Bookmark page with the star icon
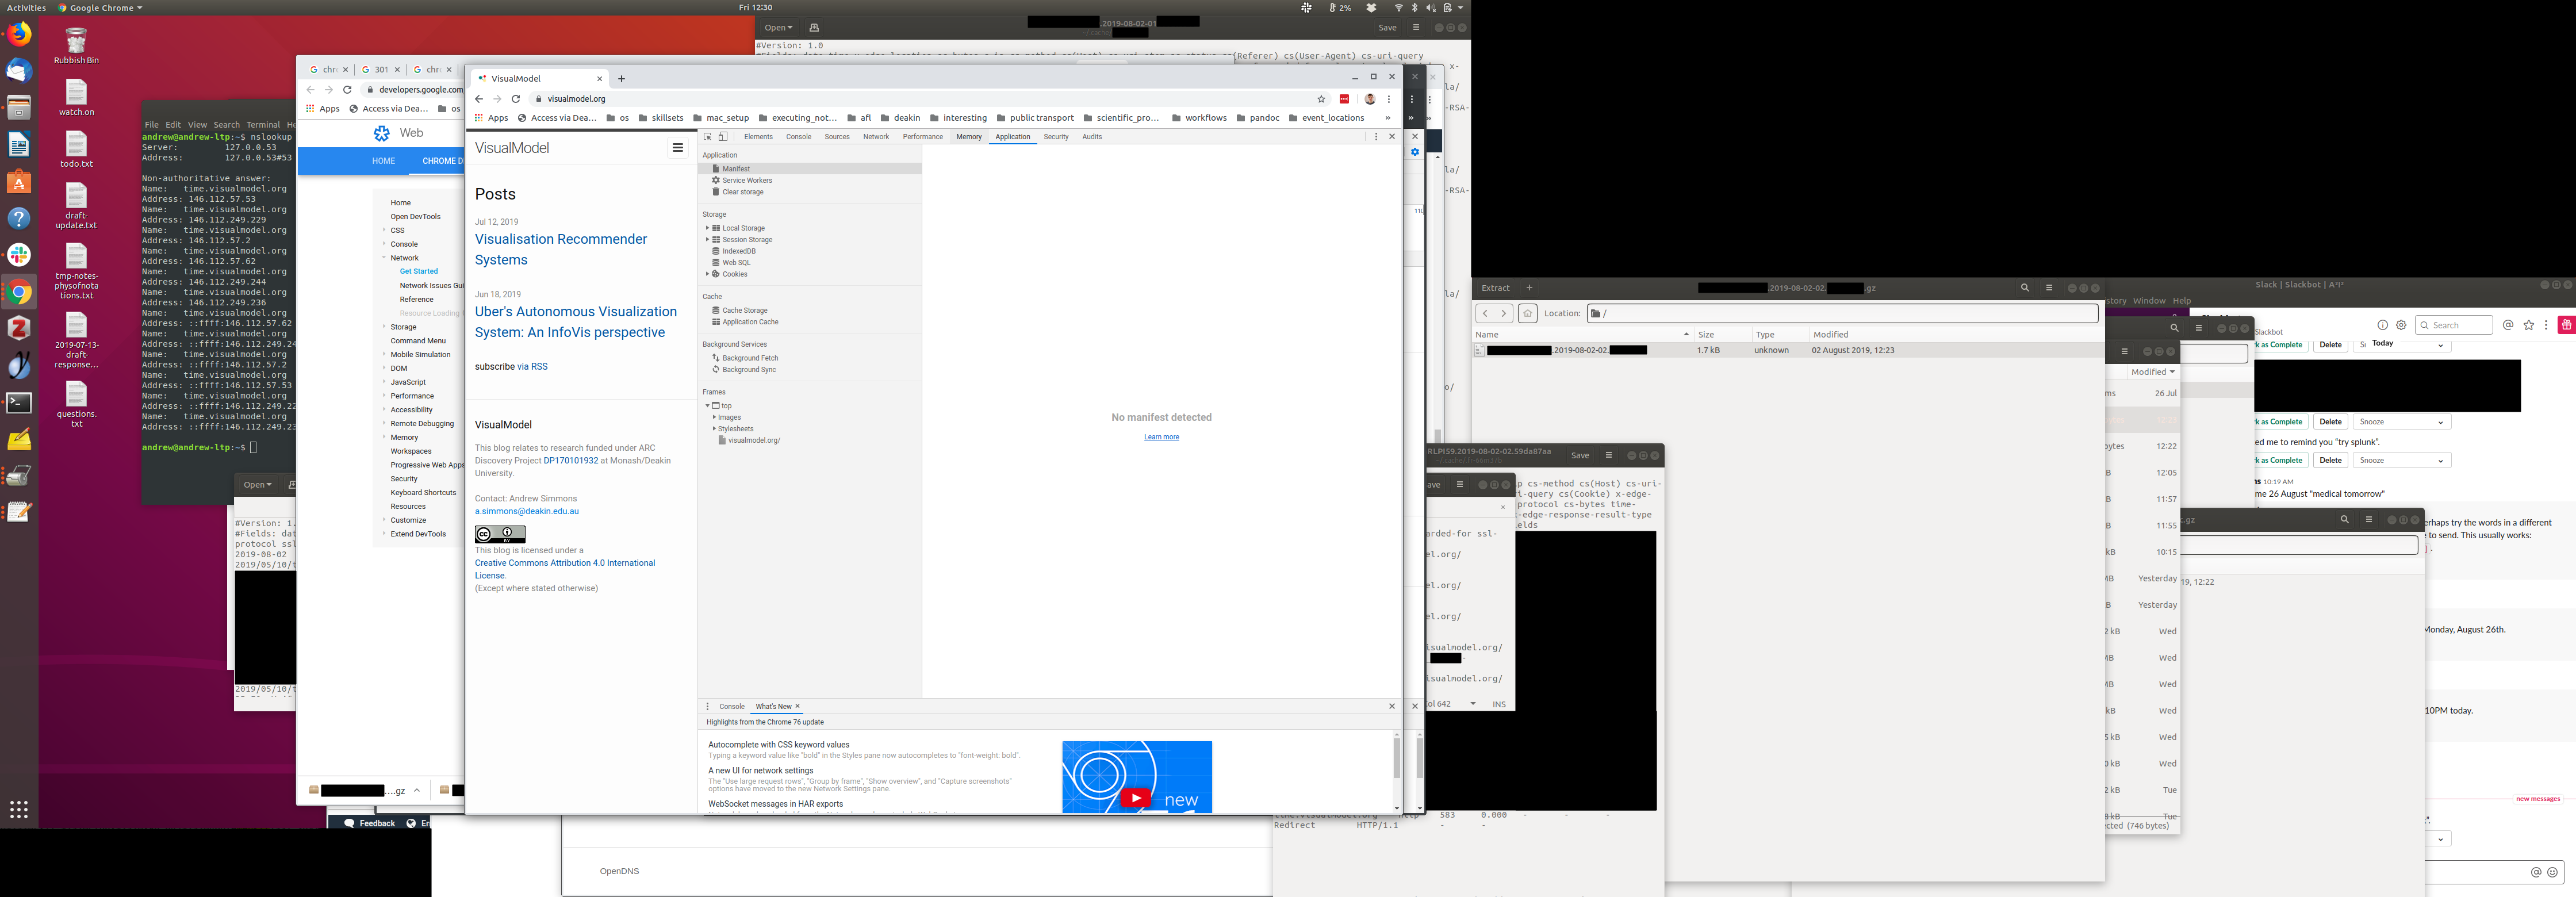2576x897 pixels. pyautogui.click(x=1321, y=99)
